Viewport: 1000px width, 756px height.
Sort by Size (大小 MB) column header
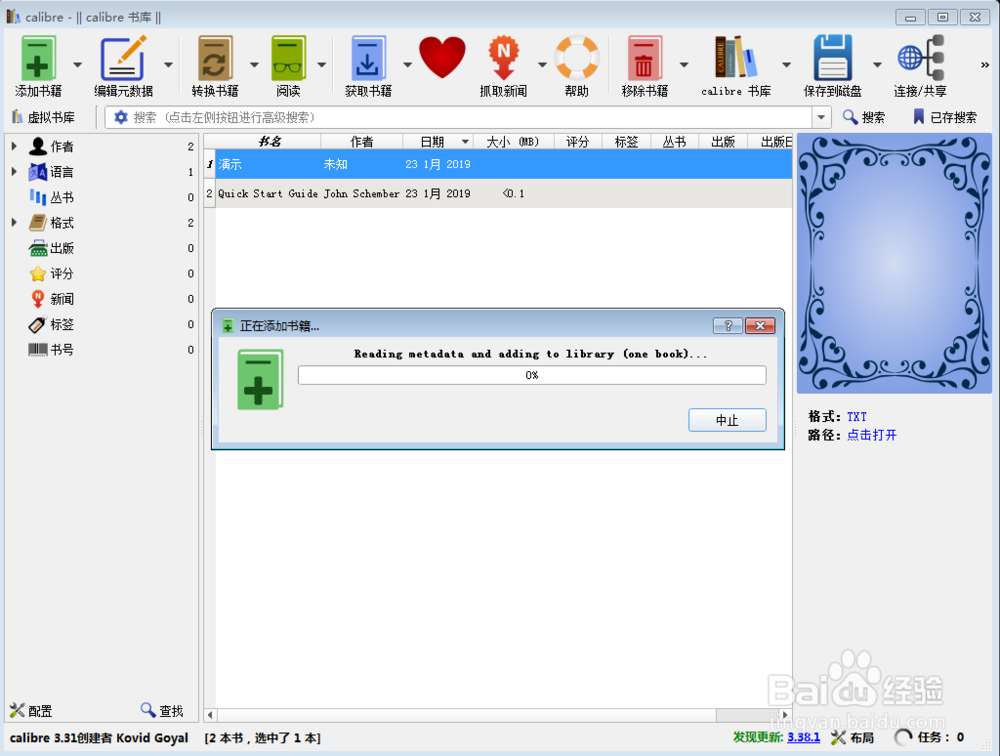click(x=514, y=142)
